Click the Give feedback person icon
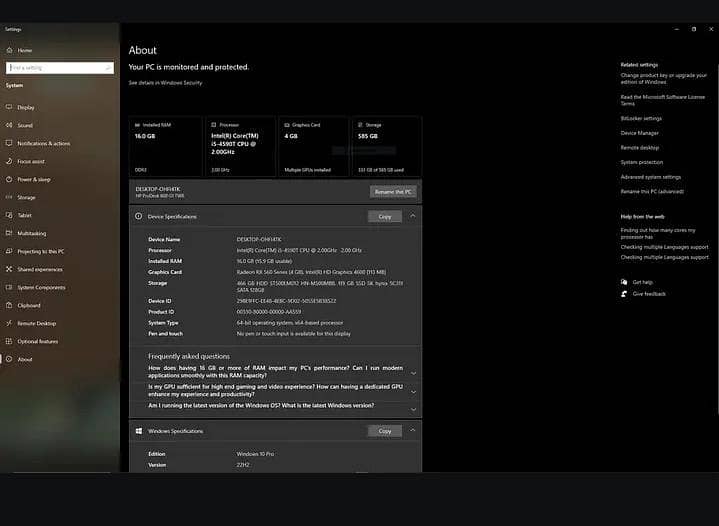Screen dimensions: 719x526 click(624, 293)
